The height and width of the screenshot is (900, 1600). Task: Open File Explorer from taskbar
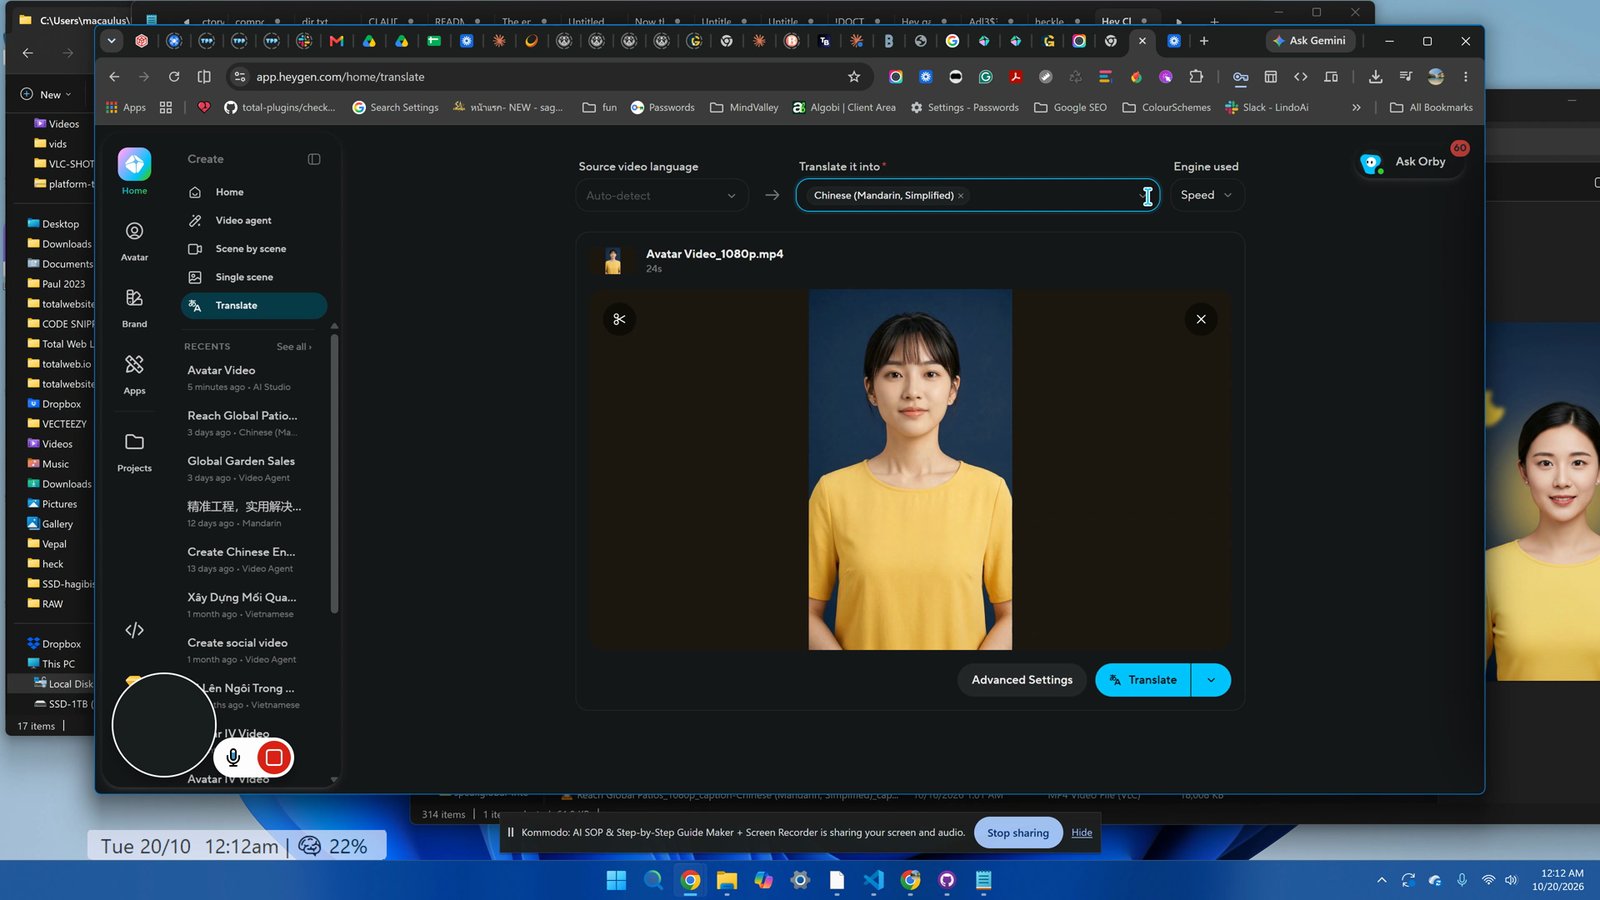click(x=727, y=880)
